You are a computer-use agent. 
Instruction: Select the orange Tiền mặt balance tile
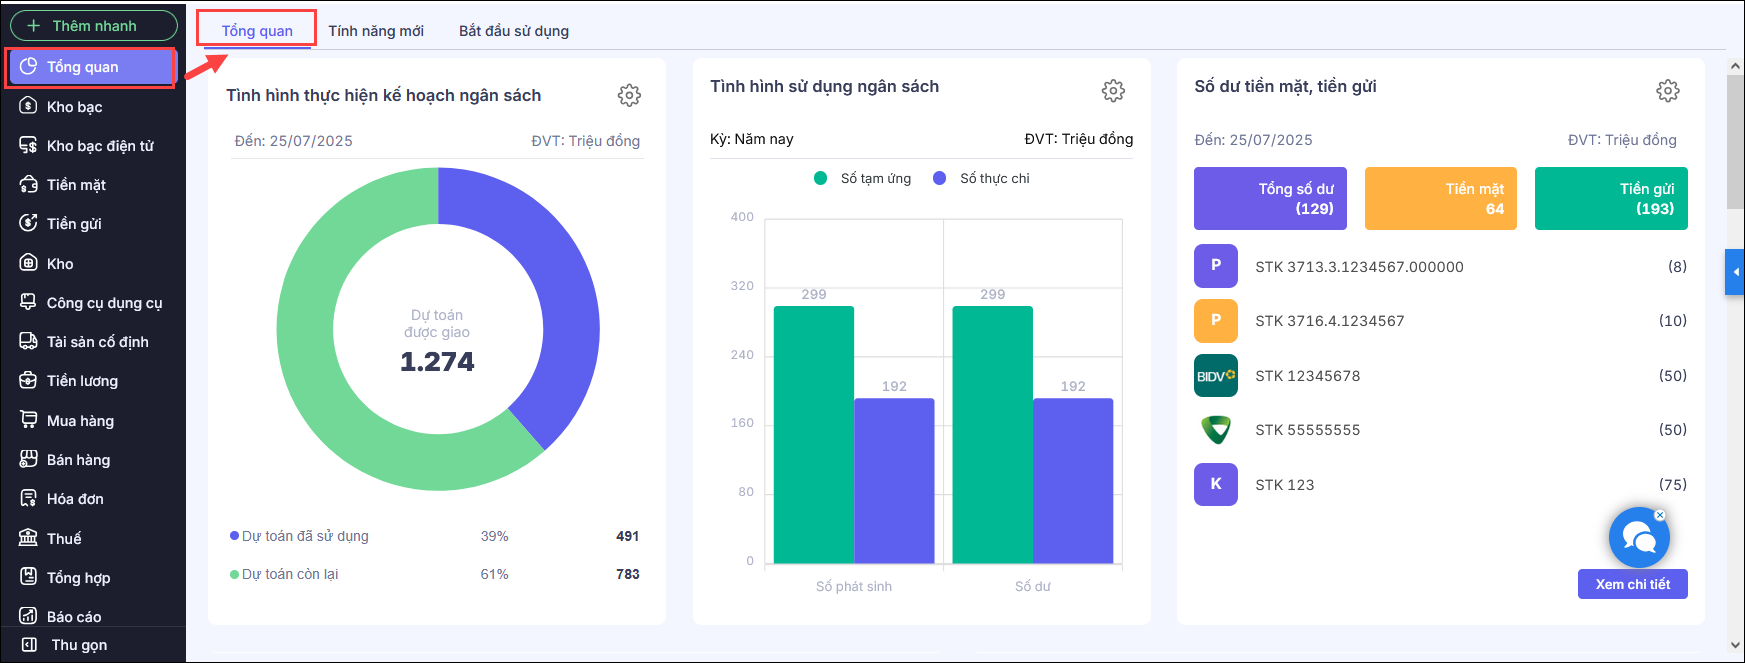click(x=1440, y=199)
